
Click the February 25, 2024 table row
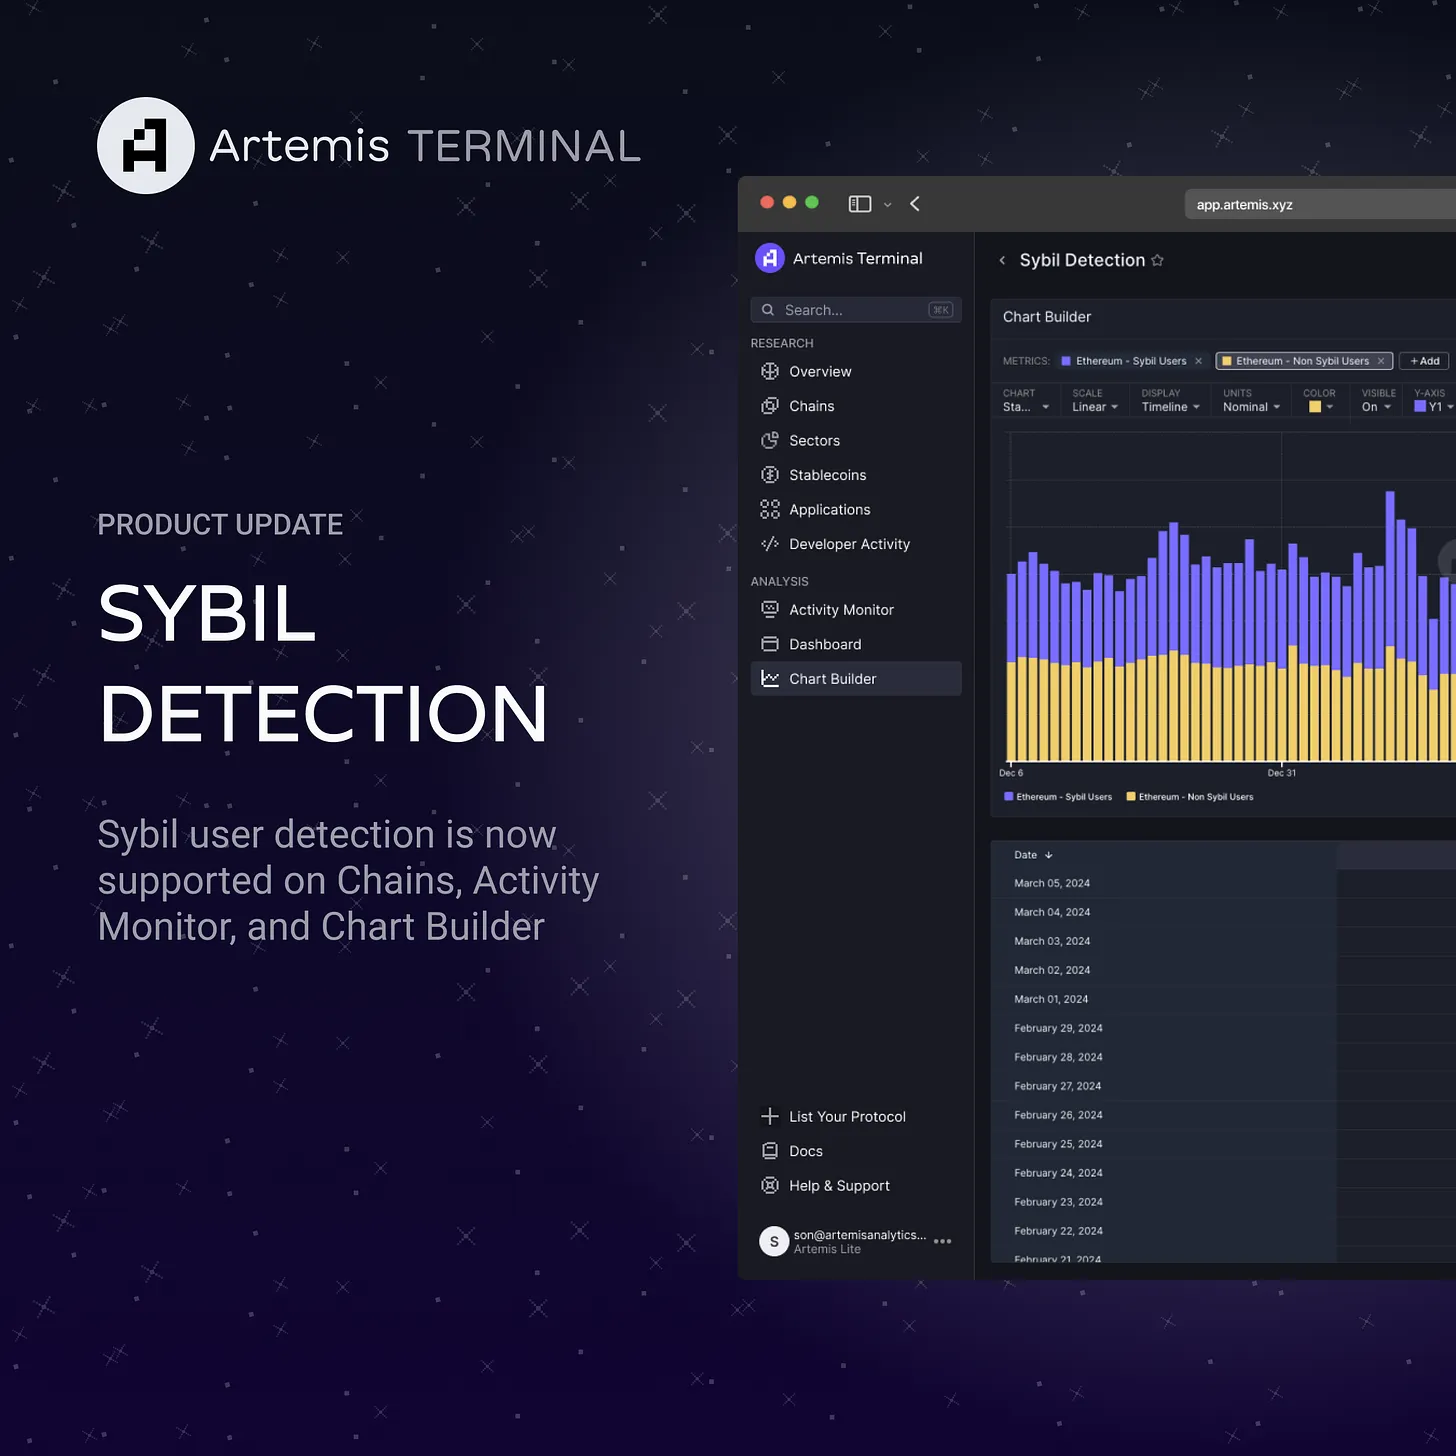(1223, 1144)
